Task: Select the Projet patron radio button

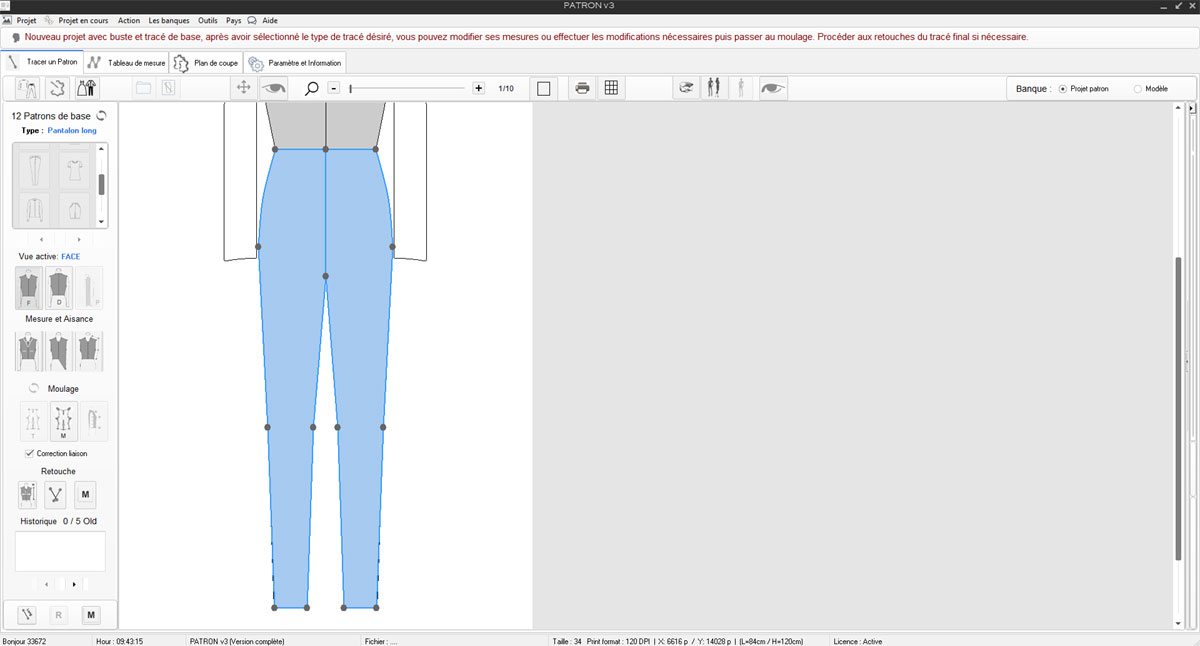Action: [1062, 89]
